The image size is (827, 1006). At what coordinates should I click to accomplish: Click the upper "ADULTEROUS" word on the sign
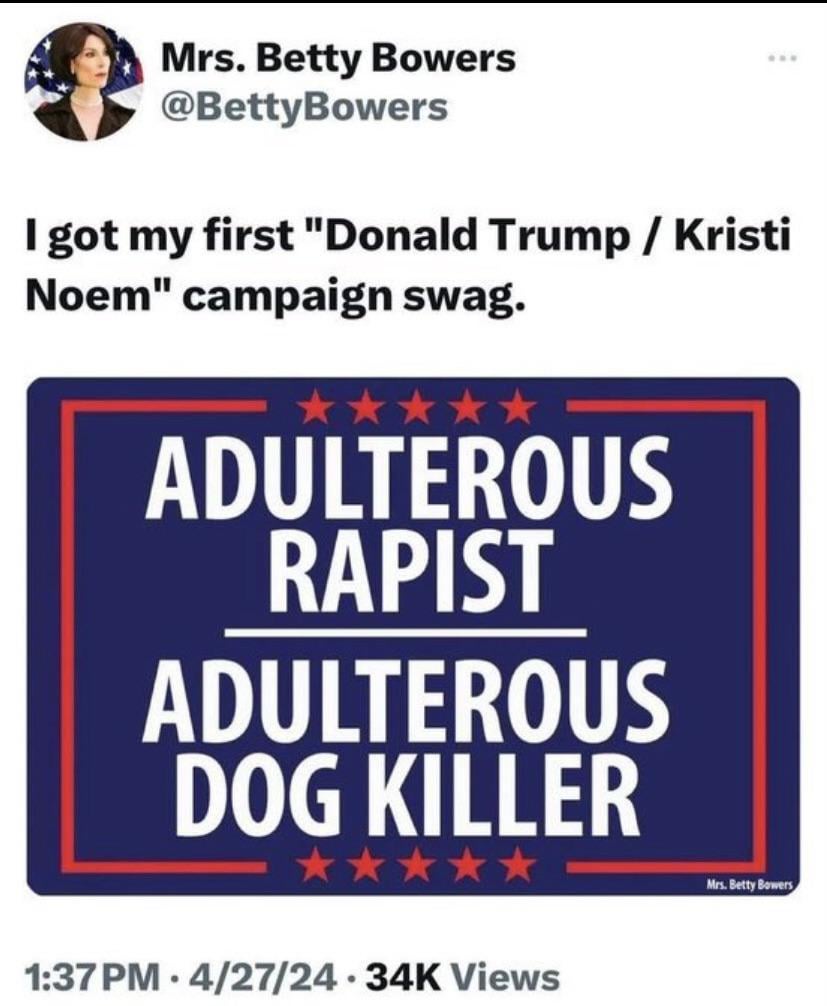click(x=409, y=479)
